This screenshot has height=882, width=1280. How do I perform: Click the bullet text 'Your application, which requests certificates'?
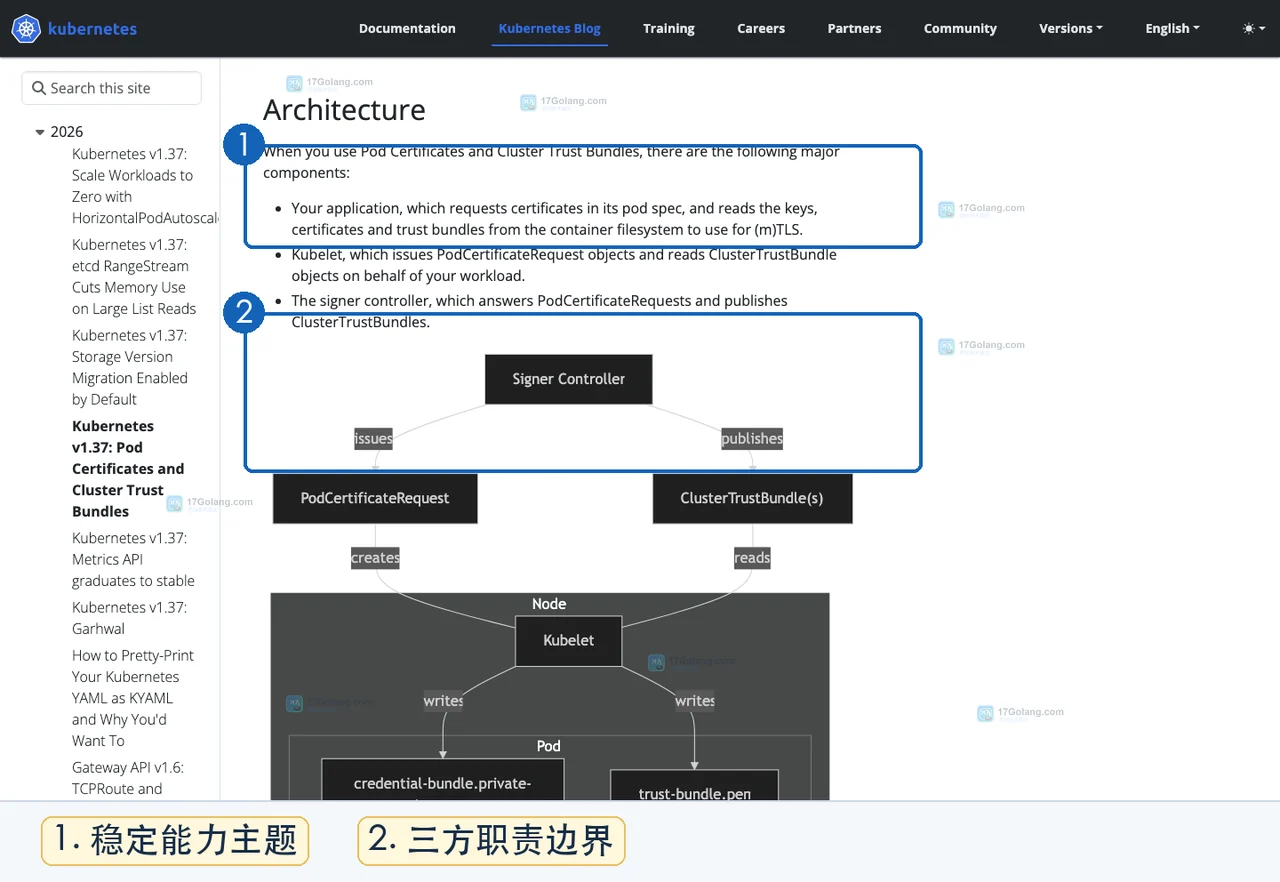(x=554, y=219)
